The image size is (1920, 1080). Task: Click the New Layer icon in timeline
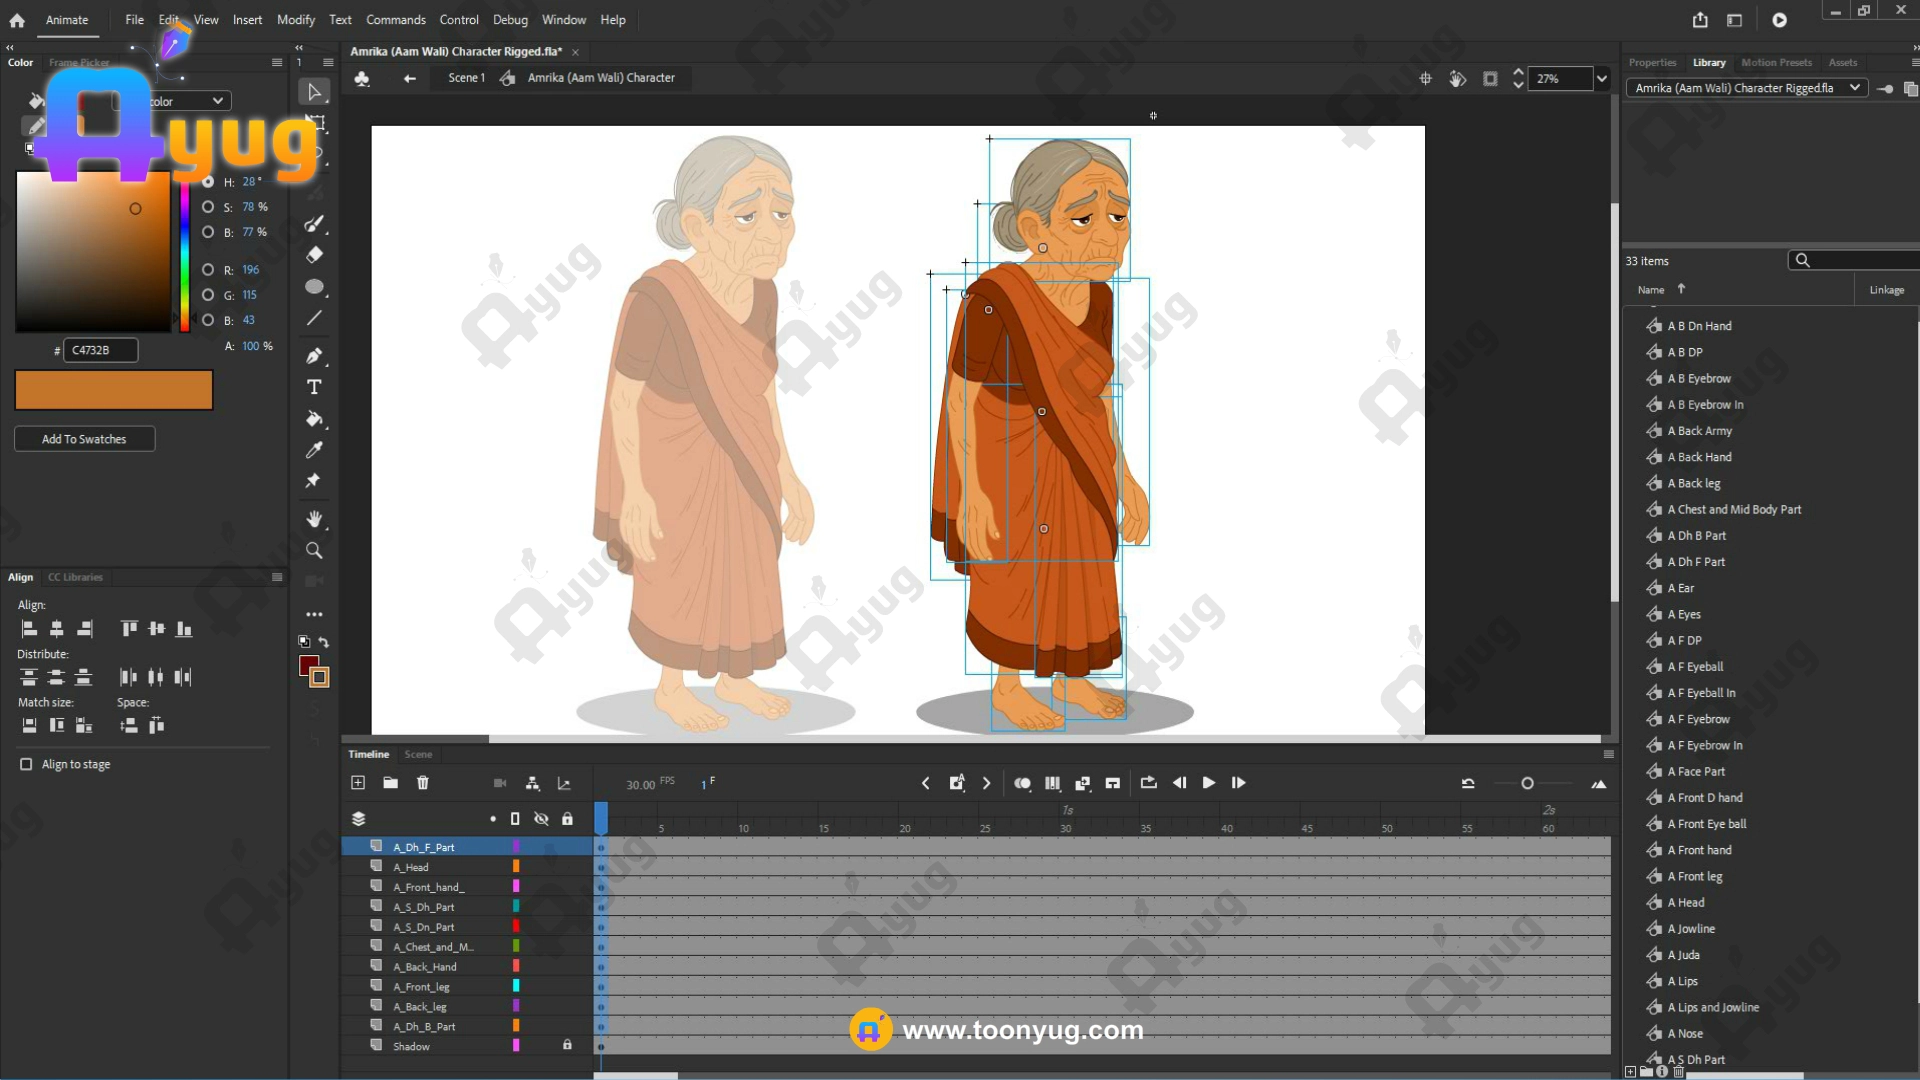[358, 783]
